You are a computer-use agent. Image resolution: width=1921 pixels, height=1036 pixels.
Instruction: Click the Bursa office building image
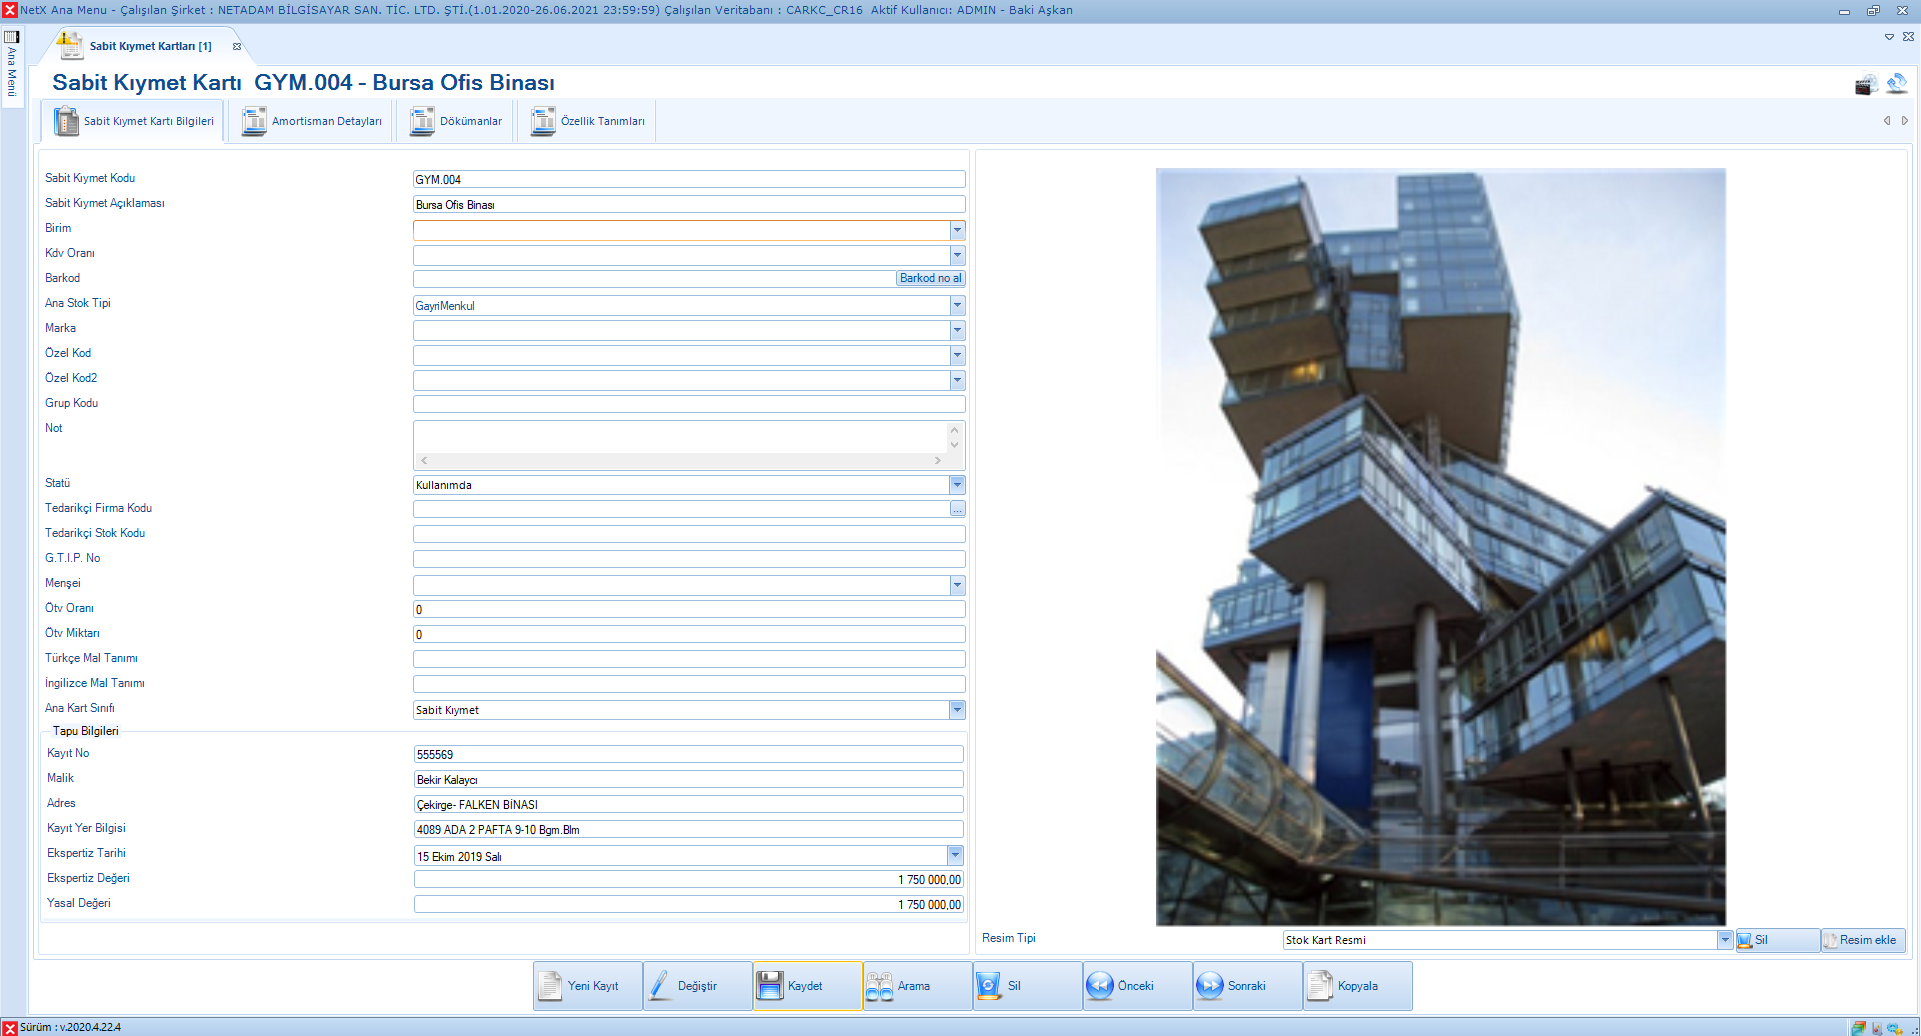coord(1440,546)
